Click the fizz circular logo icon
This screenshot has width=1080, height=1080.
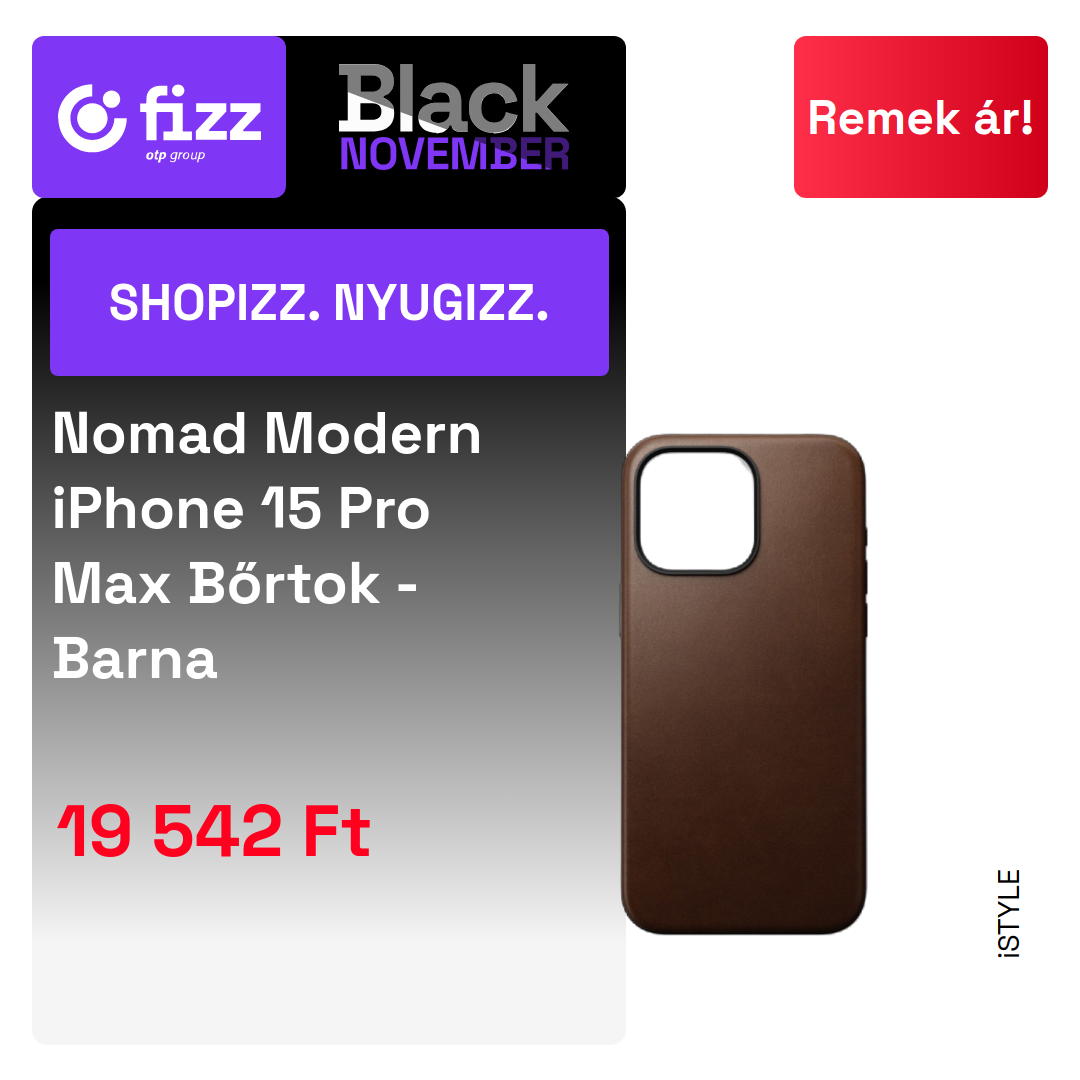pyautogui.click(x=92, y=118)
